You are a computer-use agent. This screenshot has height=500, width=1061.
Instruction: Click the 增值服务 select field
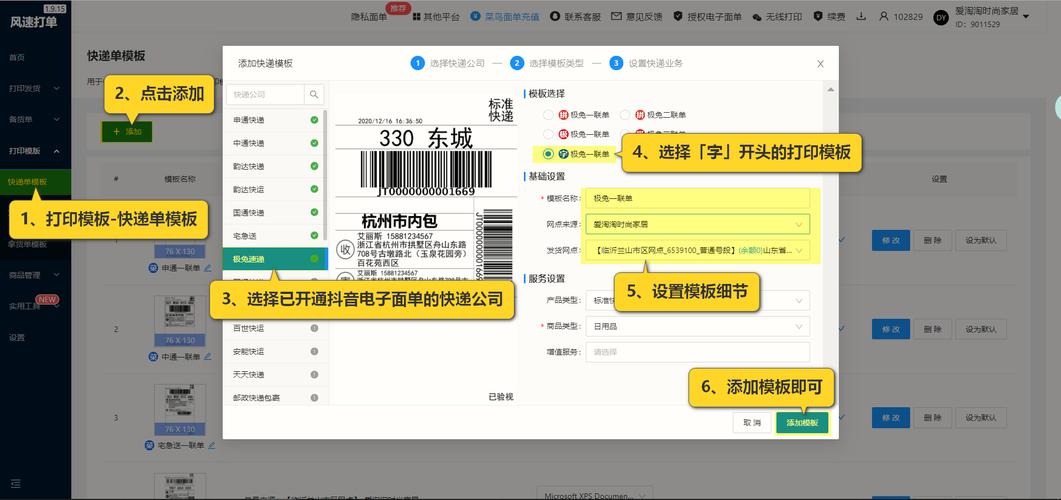[x=698, y=352]
